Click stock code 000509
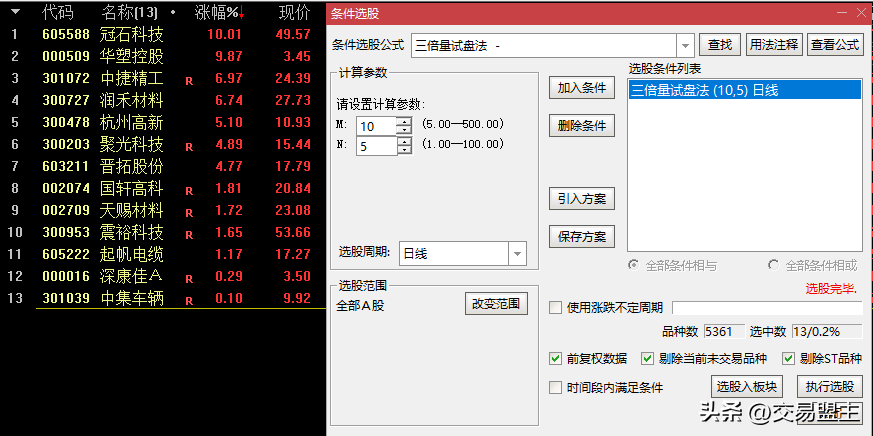 point(66,56)
